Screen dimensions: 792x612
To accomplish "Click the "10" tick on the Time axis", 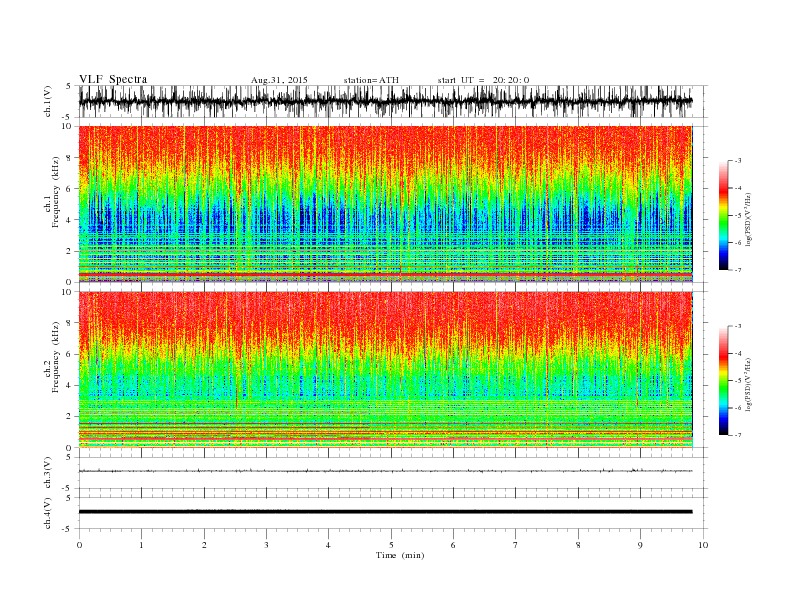I will [x=703, y=545].
